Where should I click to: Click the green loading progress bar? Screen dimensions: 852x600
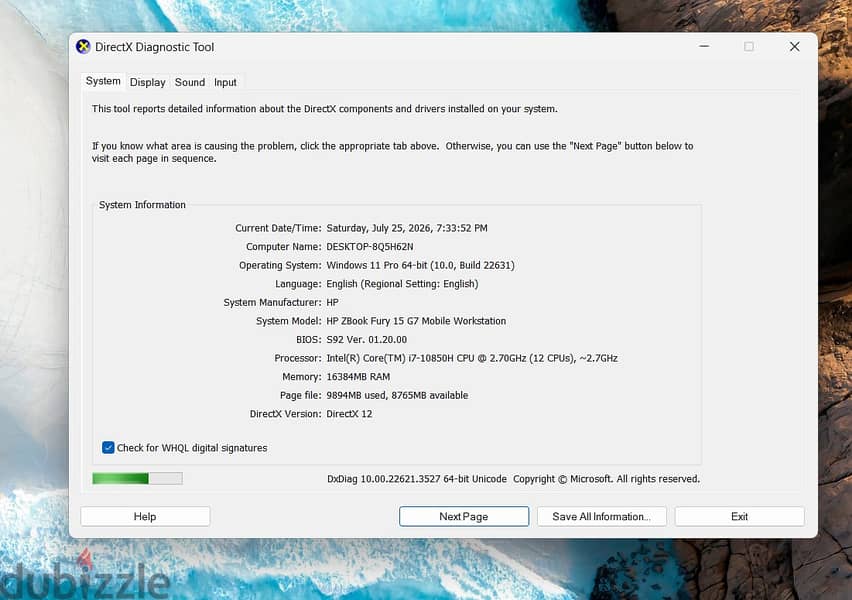point(137,478)
